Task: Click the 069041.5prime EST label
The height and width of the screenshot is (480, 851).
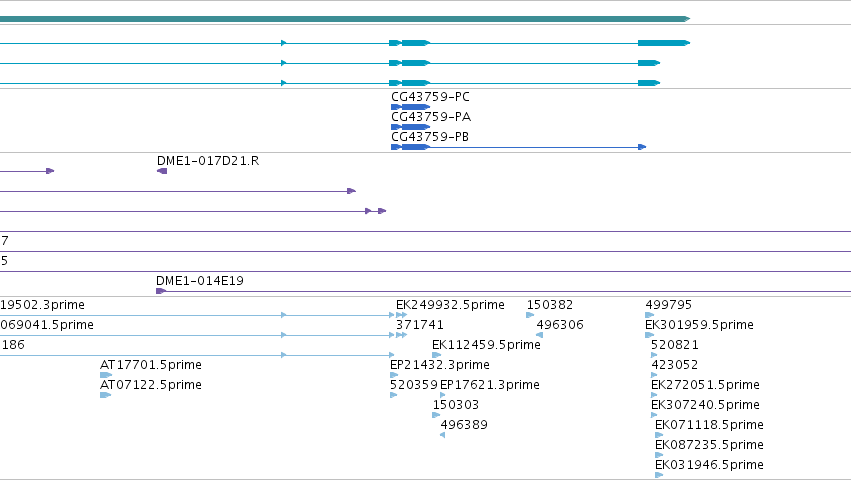Action: pos(47,325)
